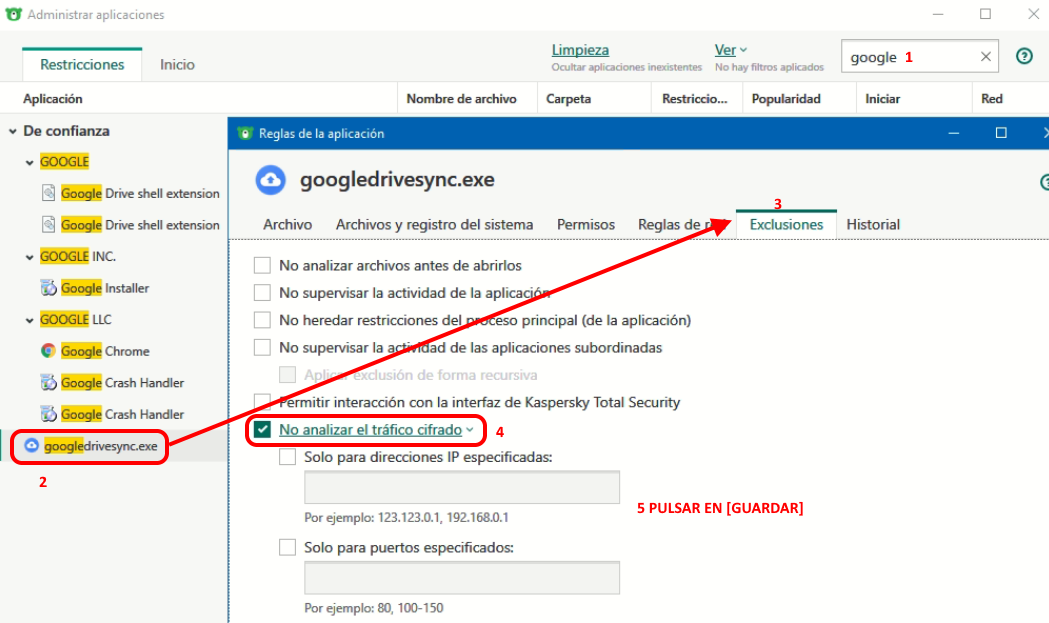Check No supervisar la actividad de la aplicación
The image size is (1049, 623).
click(262, 292)
